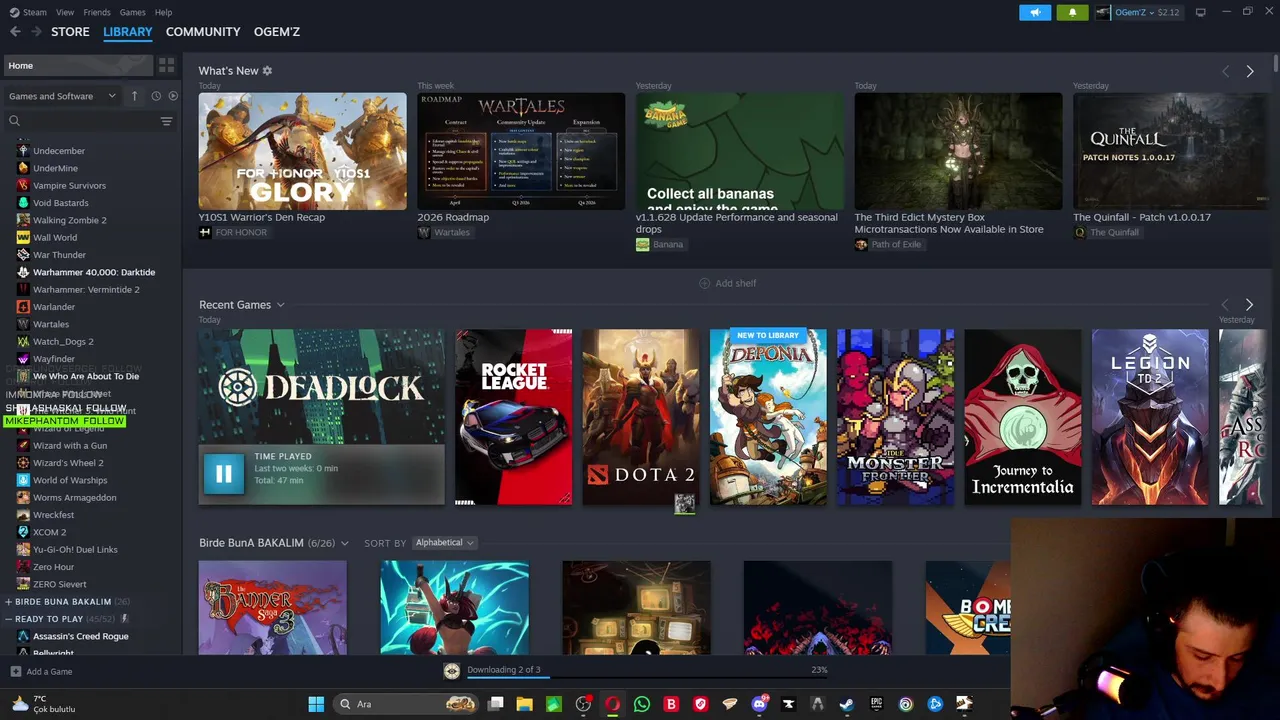Screen dimensions: 1280x720
Task: Go forward with the navigation arrow
Action: point(36,32)
